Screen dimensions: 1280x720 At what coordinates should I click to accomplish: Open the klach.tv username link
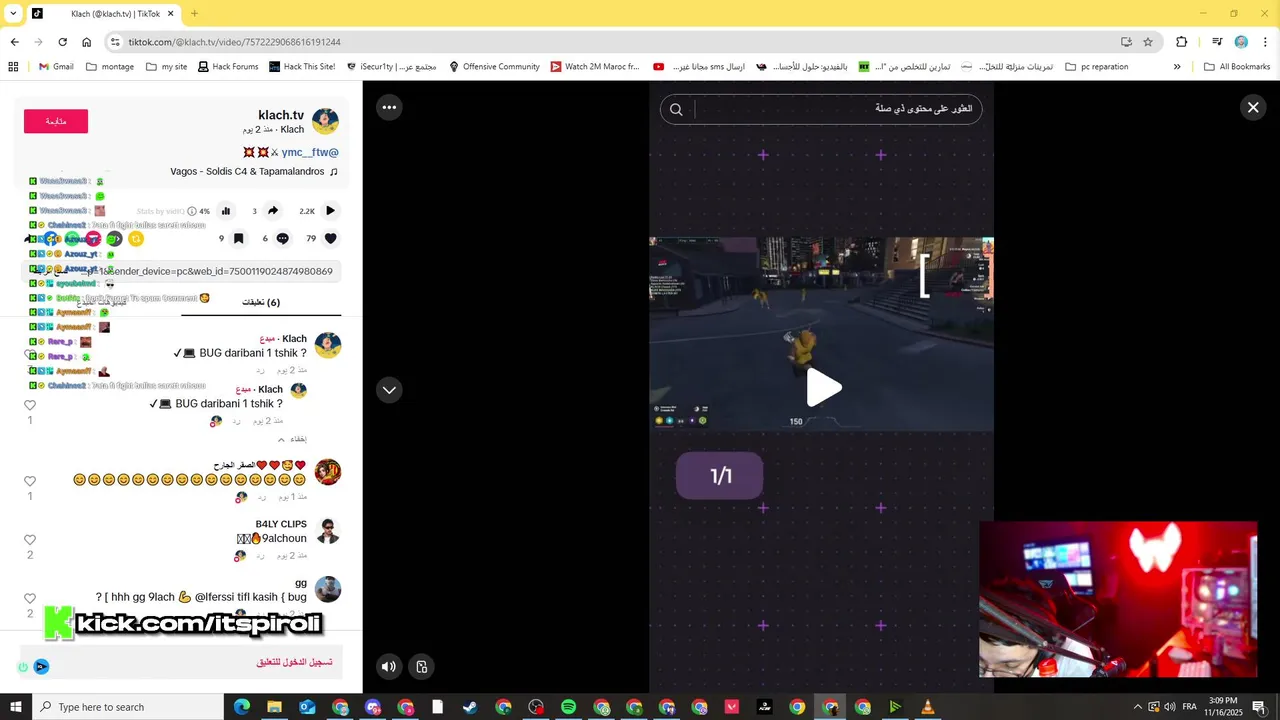(x=281, y=115)
